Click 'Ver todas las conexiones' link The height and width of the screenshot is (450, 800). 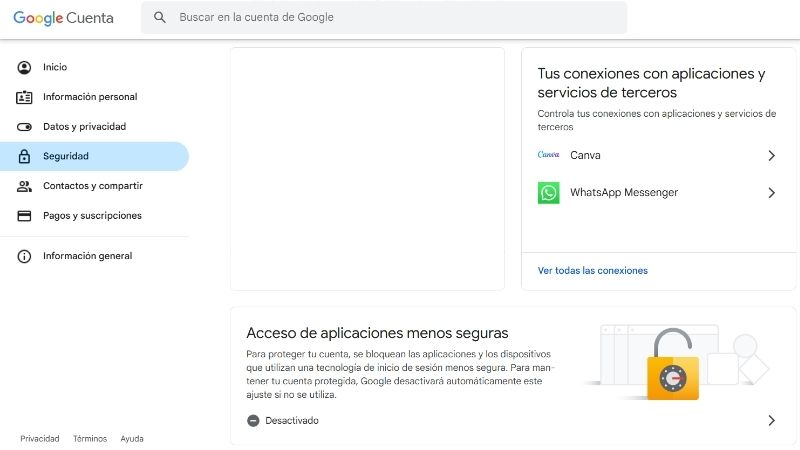592,271
